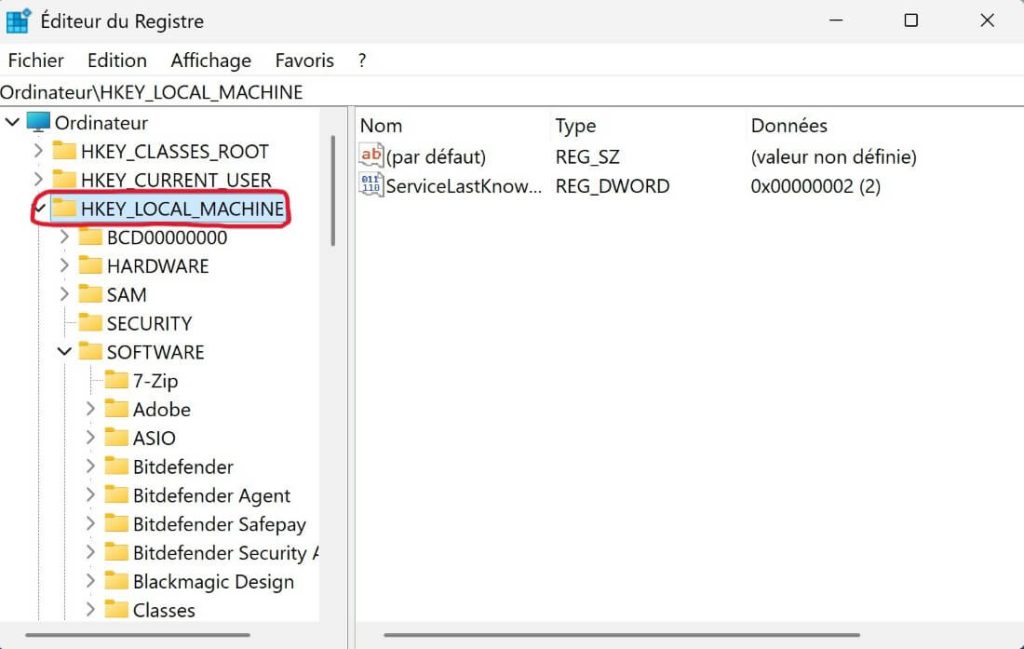1024x649 pixels.
Task: Expand the HARDWARE key chevron
Action: pos(65,266)
